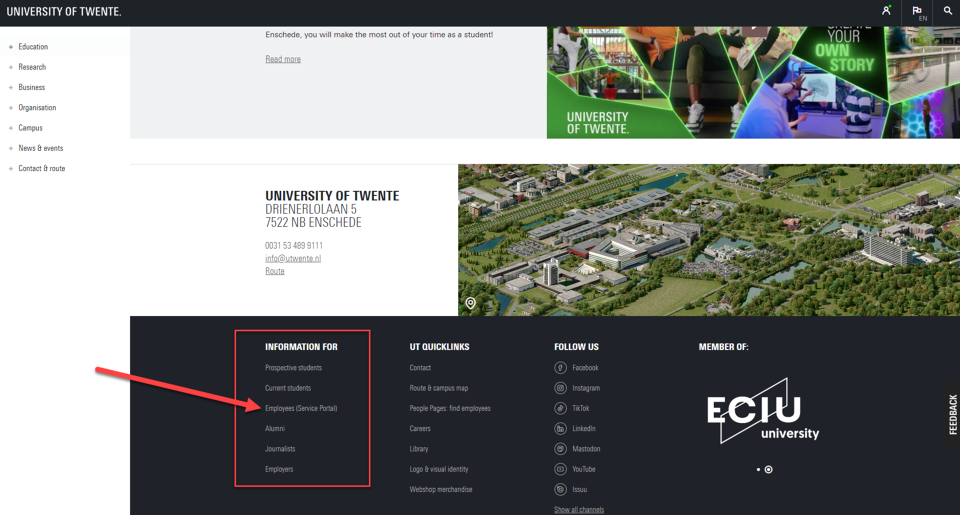Click the map location pin icon
The height and width of the screenshot is (515, 960).
pyautogui.click(x=470, y=303)
